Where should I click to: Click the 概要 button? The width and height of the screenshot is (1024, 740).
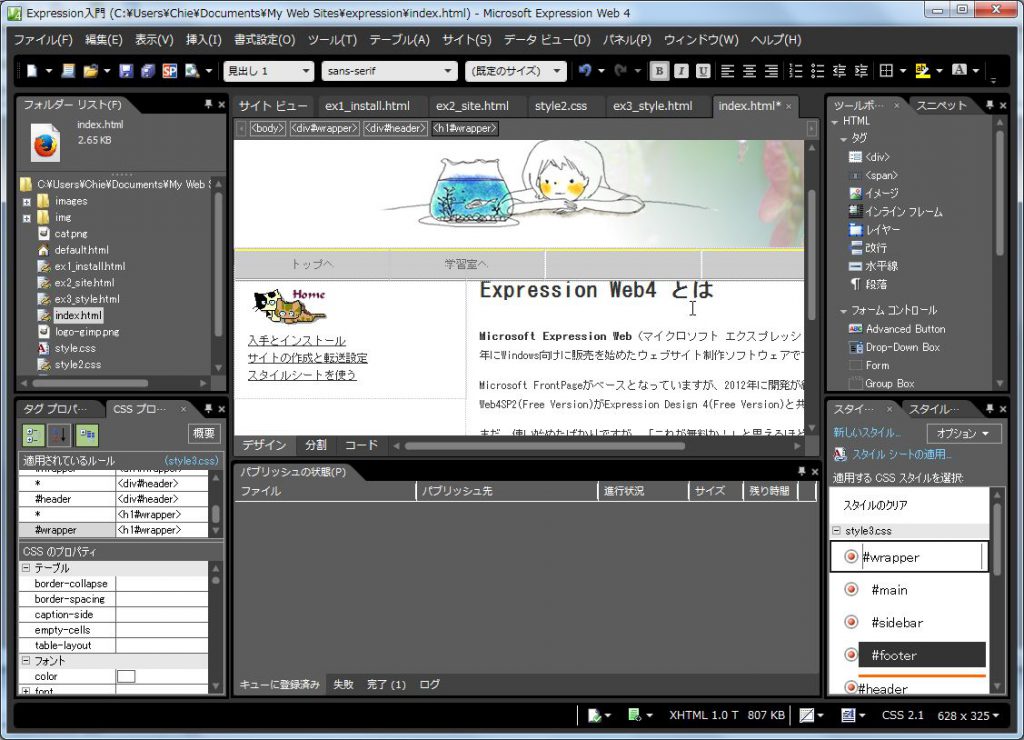click(x=204, y=434)
